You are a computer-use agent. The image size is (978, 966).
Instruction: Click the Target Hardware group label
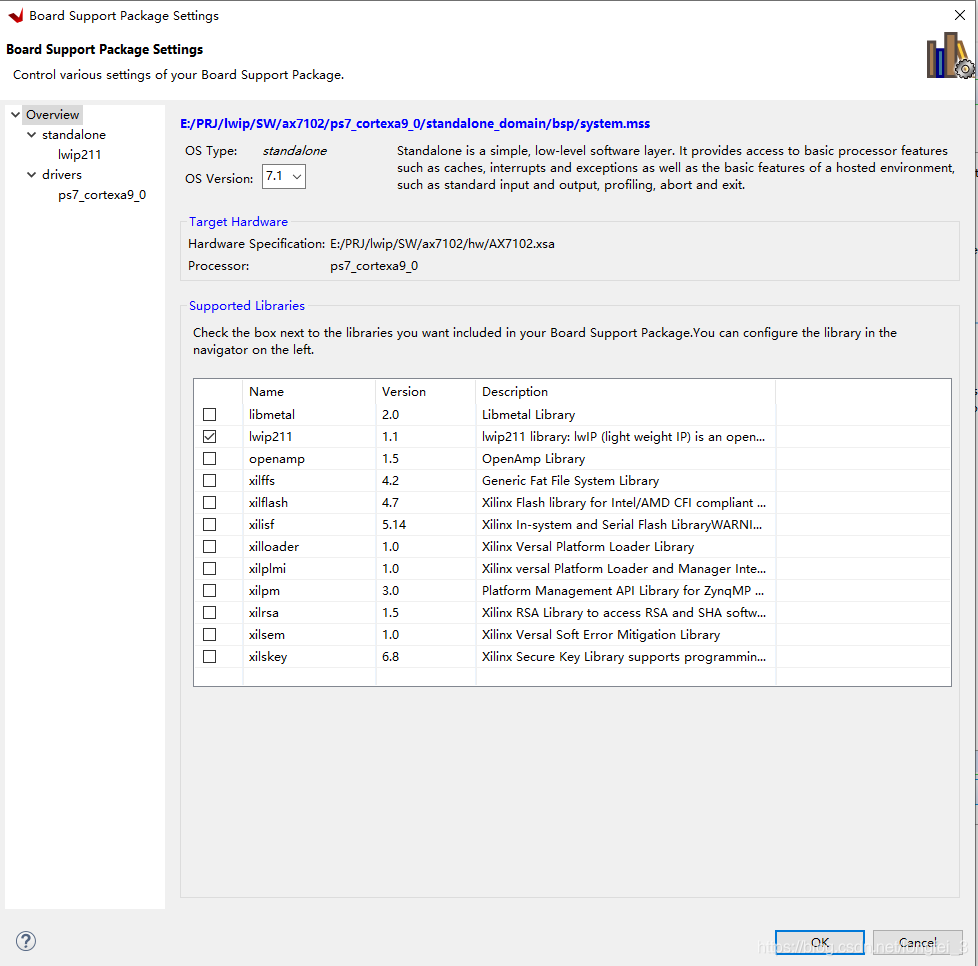click(238, 221)
